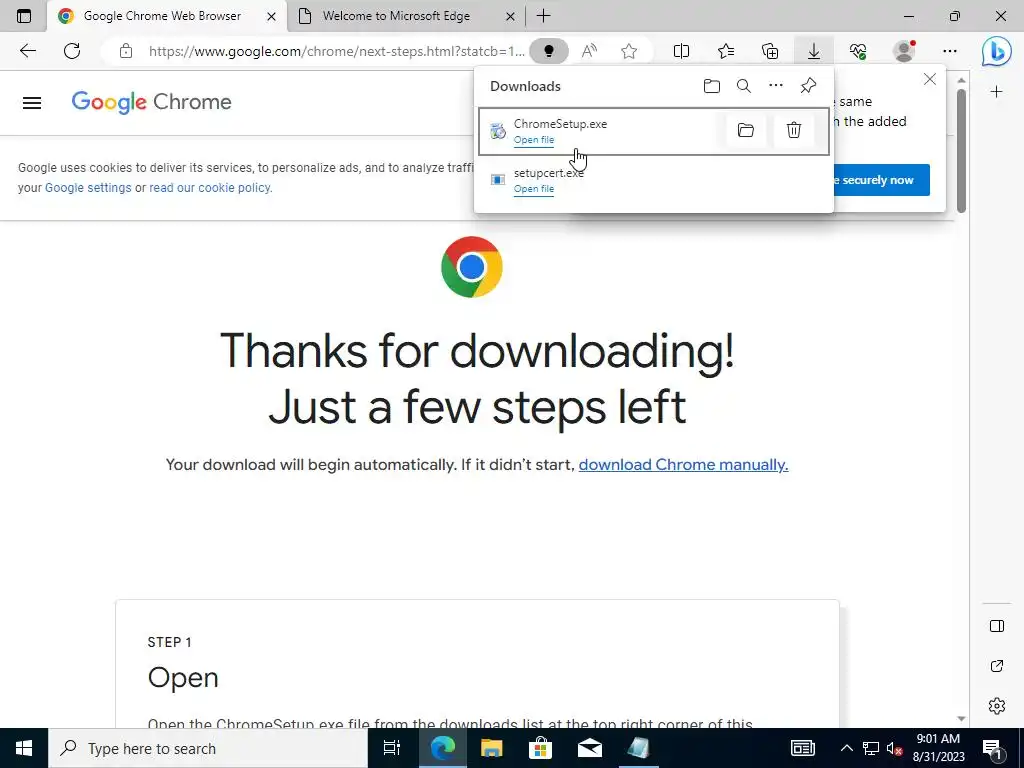Switch to Welcome to Microsoft Edge tab

(x=406, y=16)
